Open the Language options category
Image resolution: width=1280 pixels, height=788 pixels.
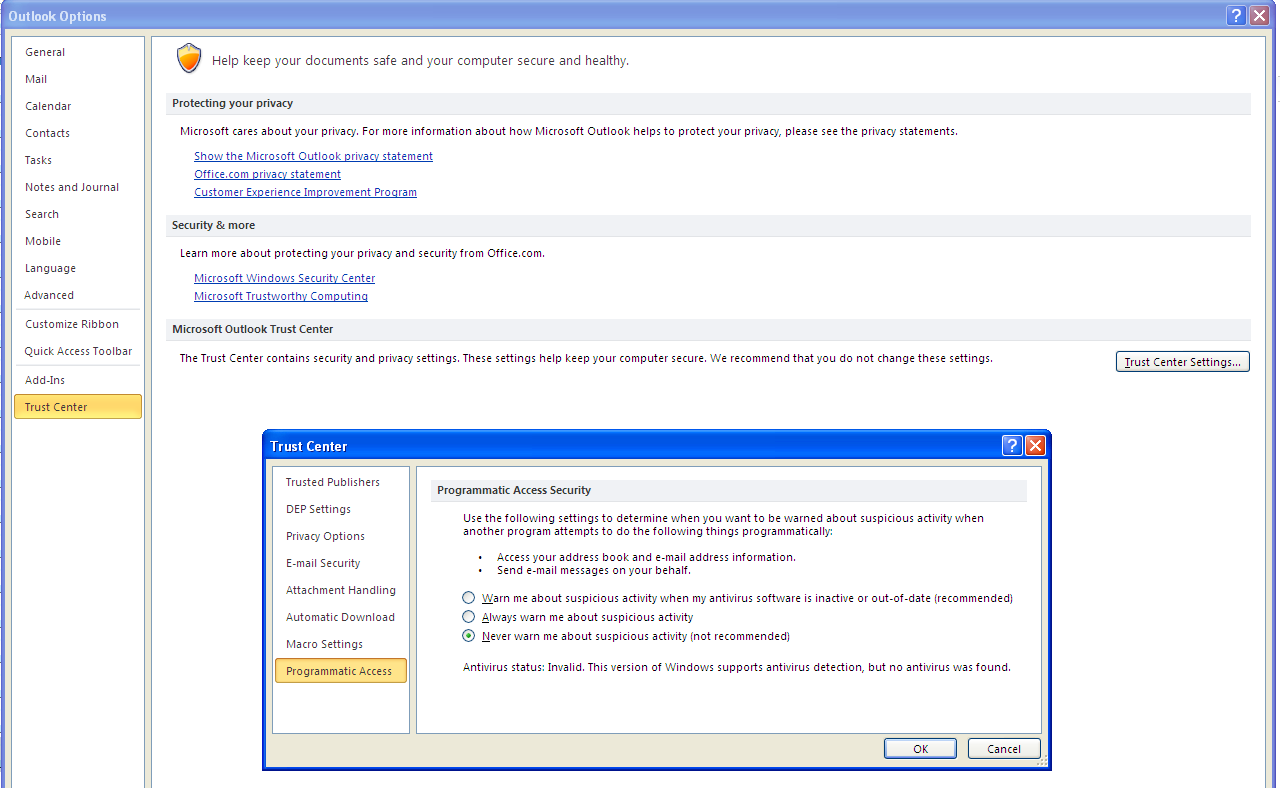(77, 268)
